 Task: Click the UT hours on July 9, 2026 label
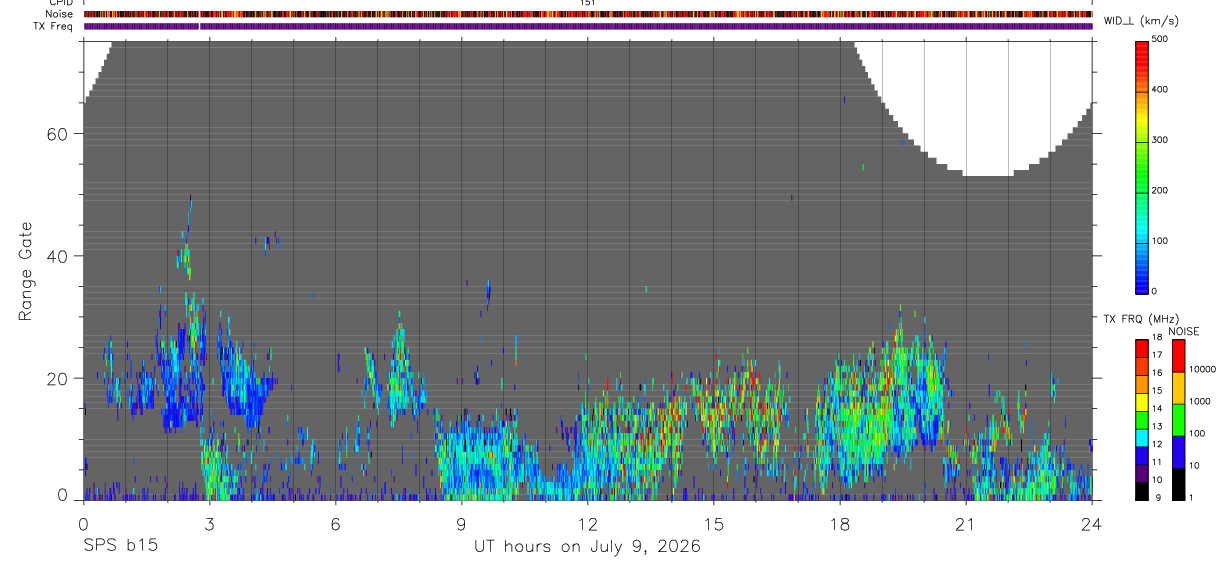click(x=587, y=547)
